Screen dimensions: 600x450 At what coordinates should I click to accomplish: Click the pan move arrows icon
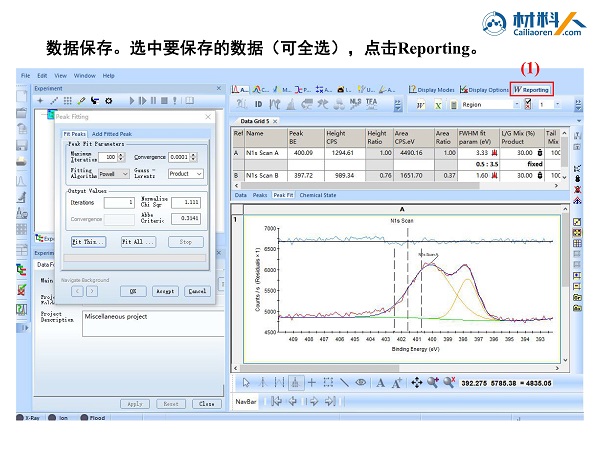click(417, 383)
